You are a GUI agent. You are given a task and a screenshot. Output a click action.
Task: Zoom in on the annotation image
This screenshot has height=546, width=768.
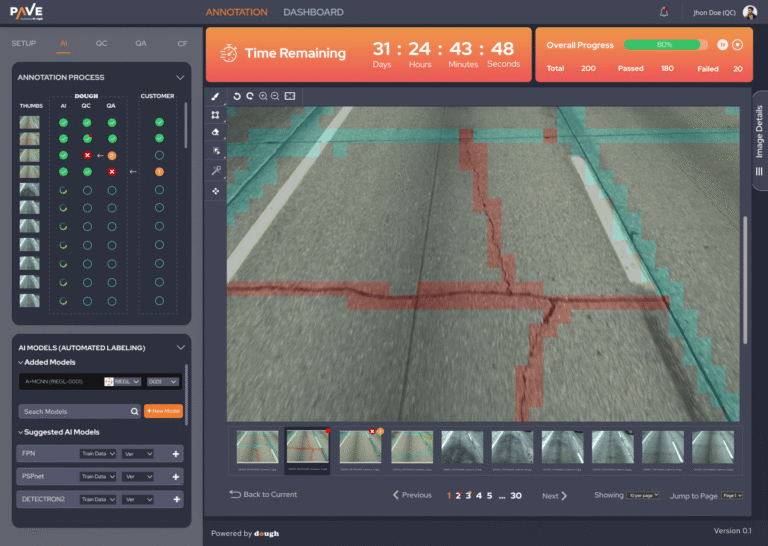(x=263, y=96)
